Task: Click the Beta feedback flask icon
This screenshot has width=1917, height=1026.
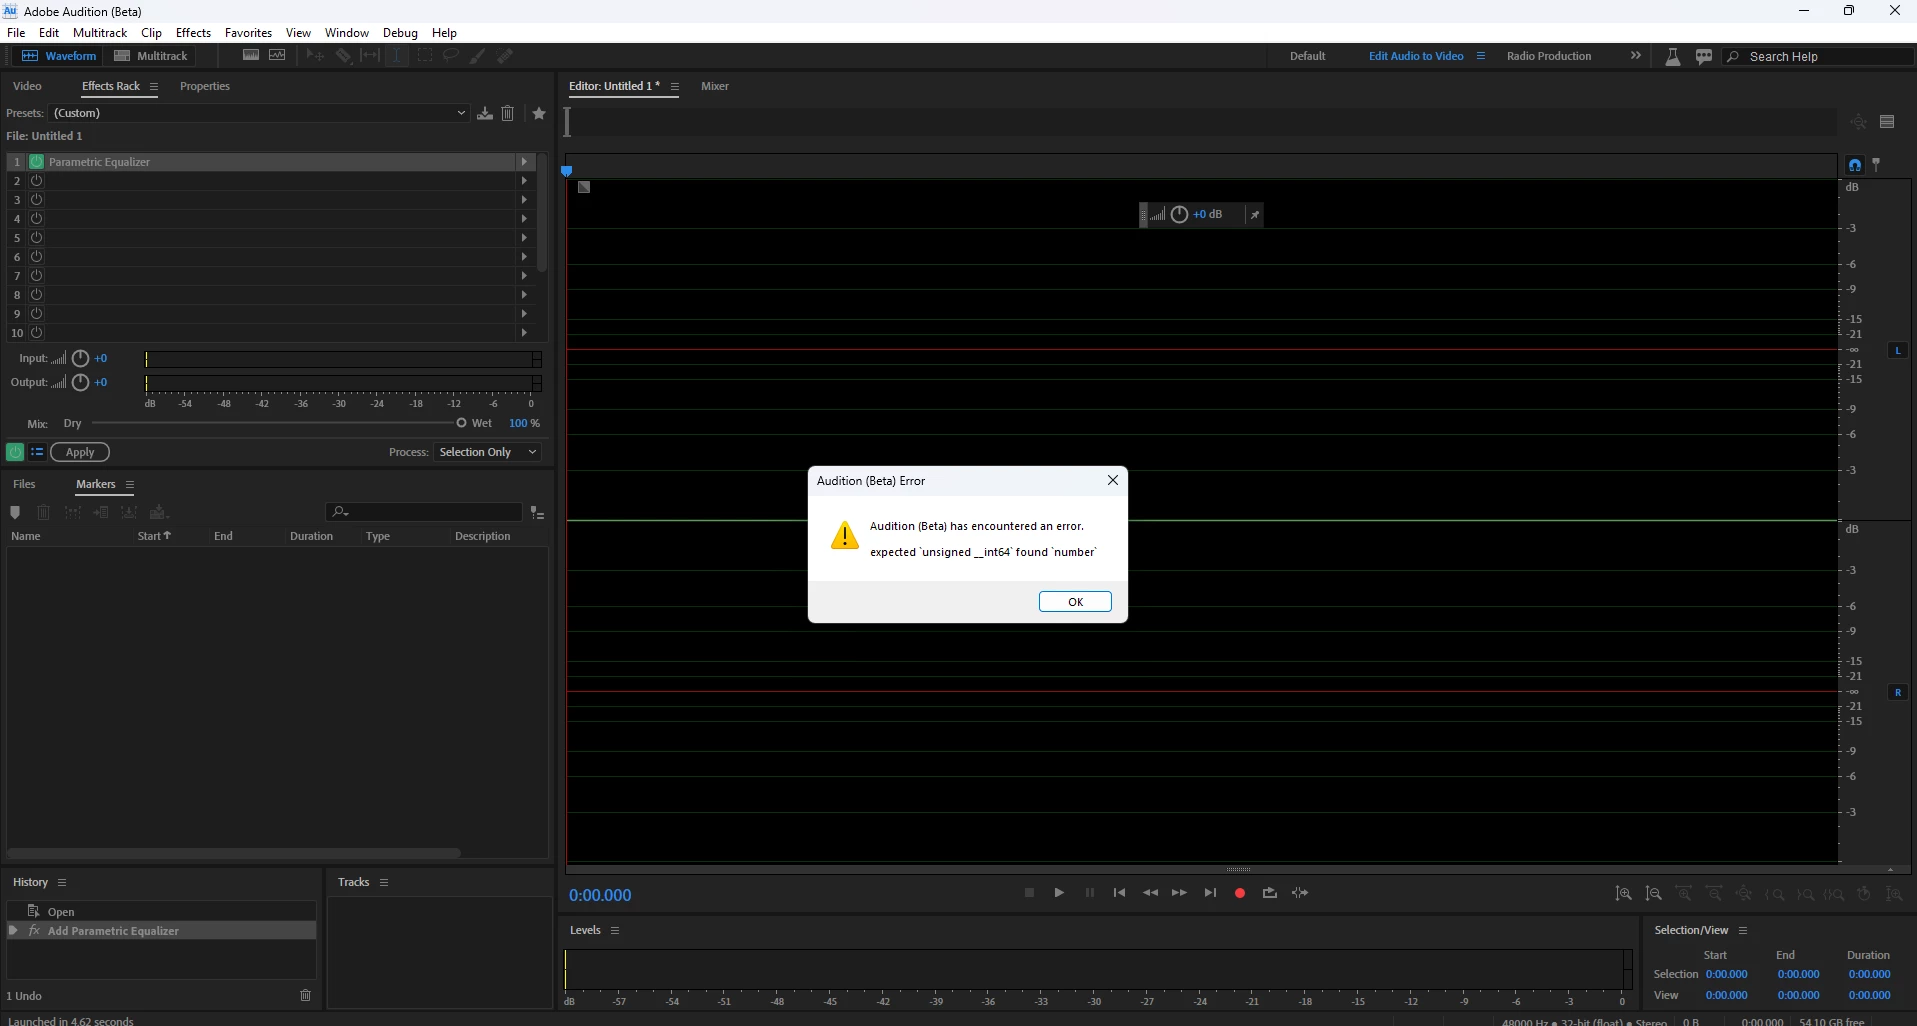Action: click(x=1672, y=57)
